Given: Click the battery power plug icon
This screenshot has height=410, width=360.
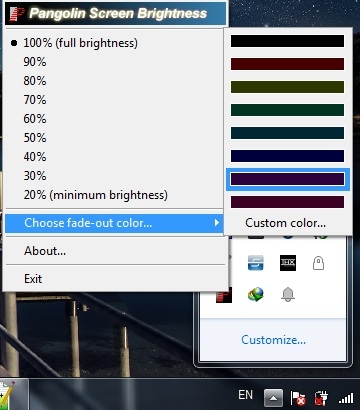Looking at the screenshot, I should (321, 398).
